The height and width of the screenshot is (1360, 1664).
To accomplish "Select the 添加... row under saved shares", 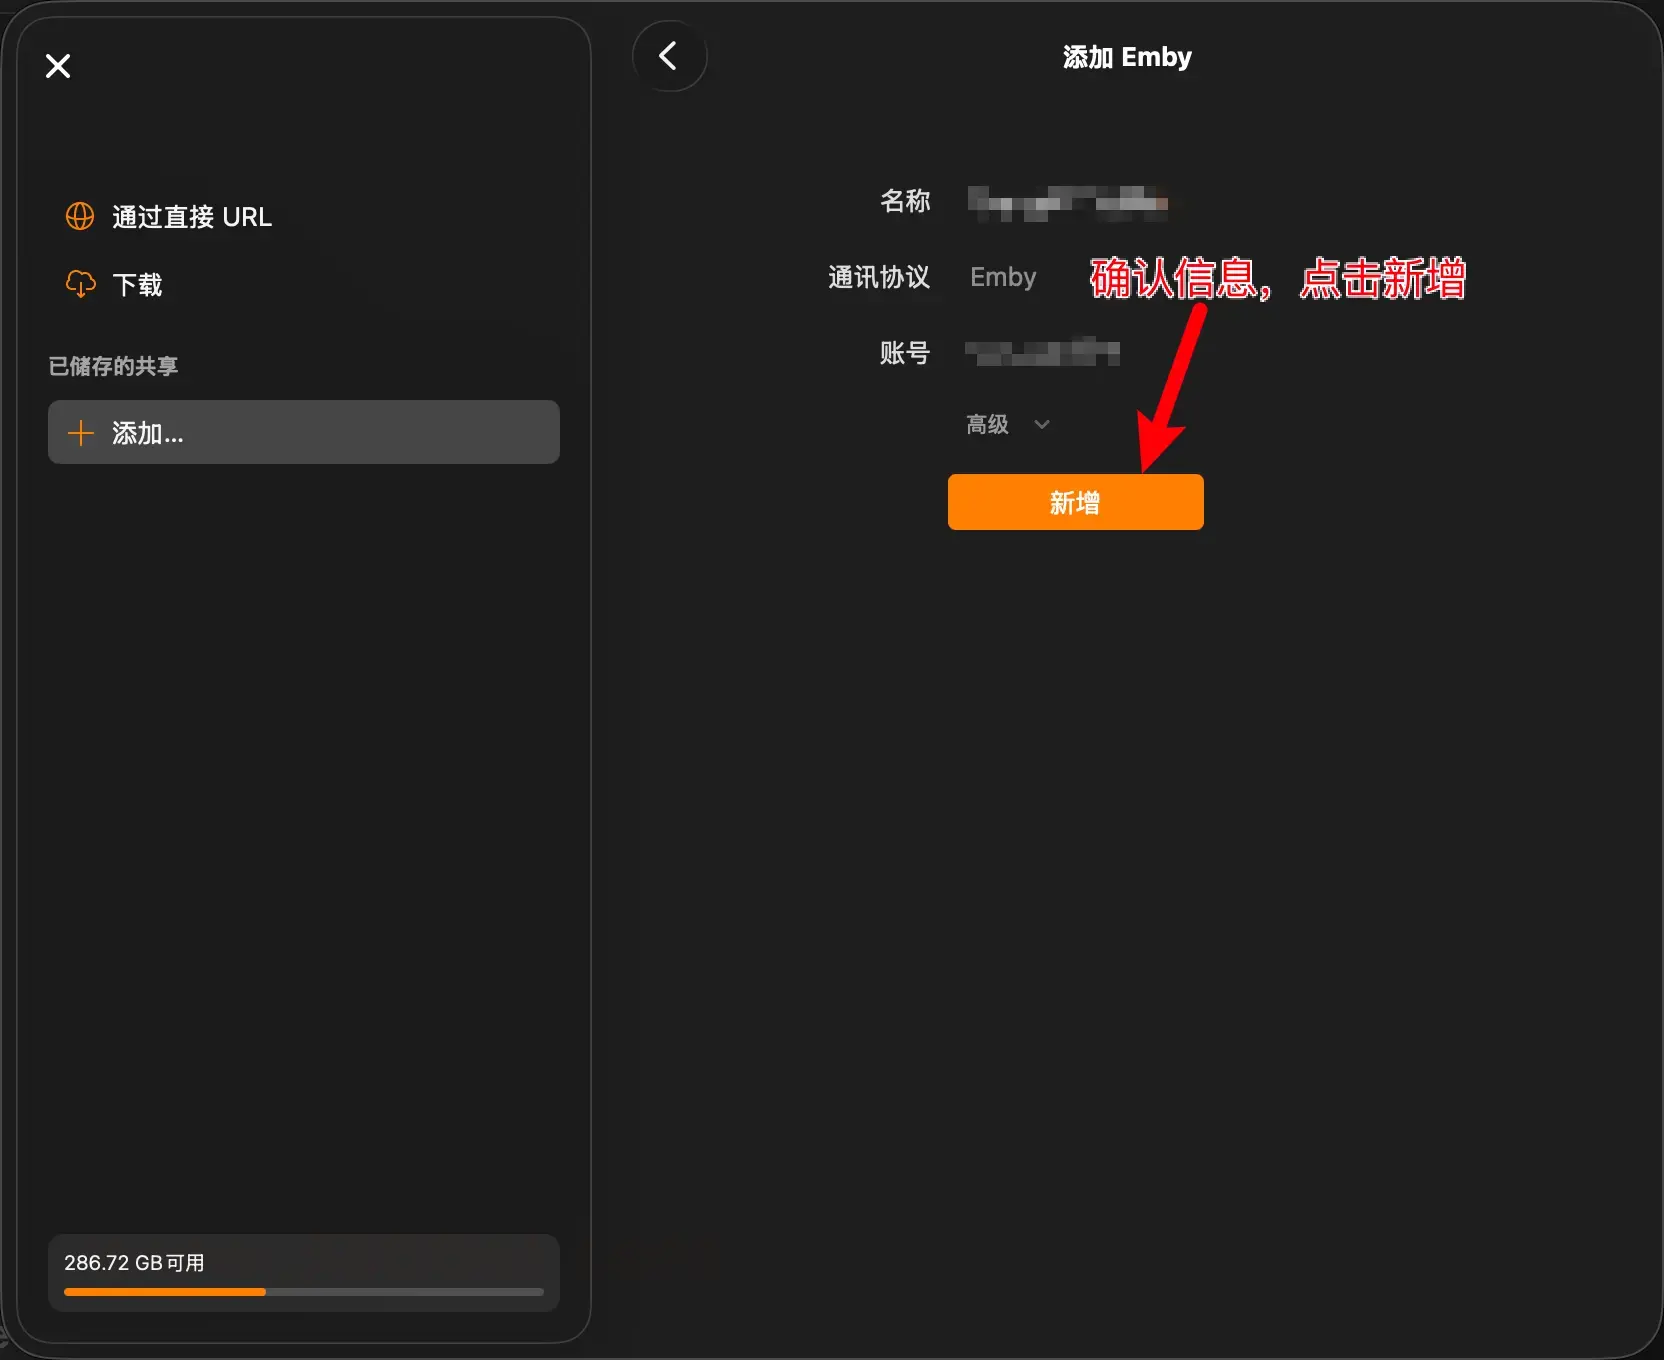I will (x=304, y=432).
